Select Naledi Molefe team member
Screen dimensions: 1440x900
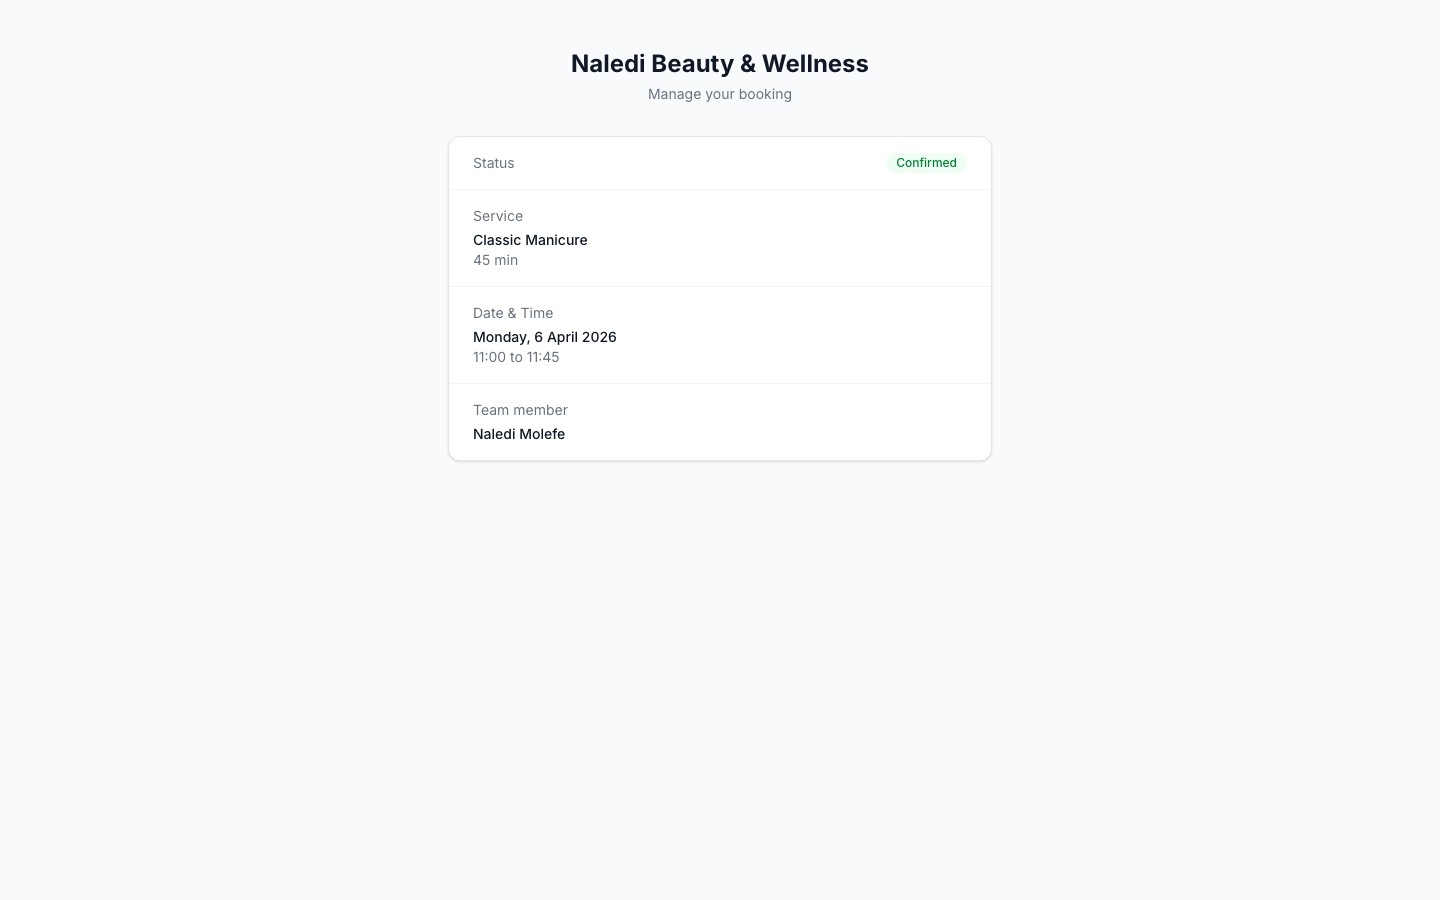coord(518,434)
